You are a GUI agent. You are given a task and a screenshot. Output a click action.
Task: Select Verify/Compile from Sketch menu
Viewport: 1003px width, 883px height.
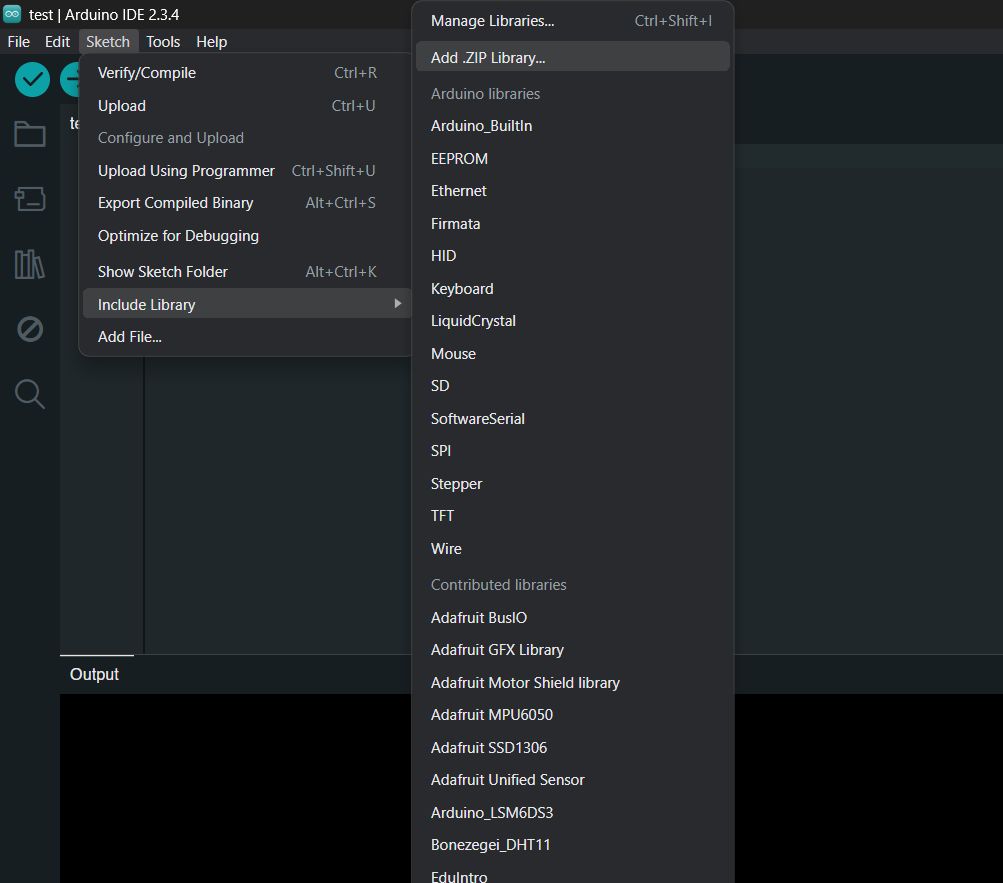(x=247, y=73)
